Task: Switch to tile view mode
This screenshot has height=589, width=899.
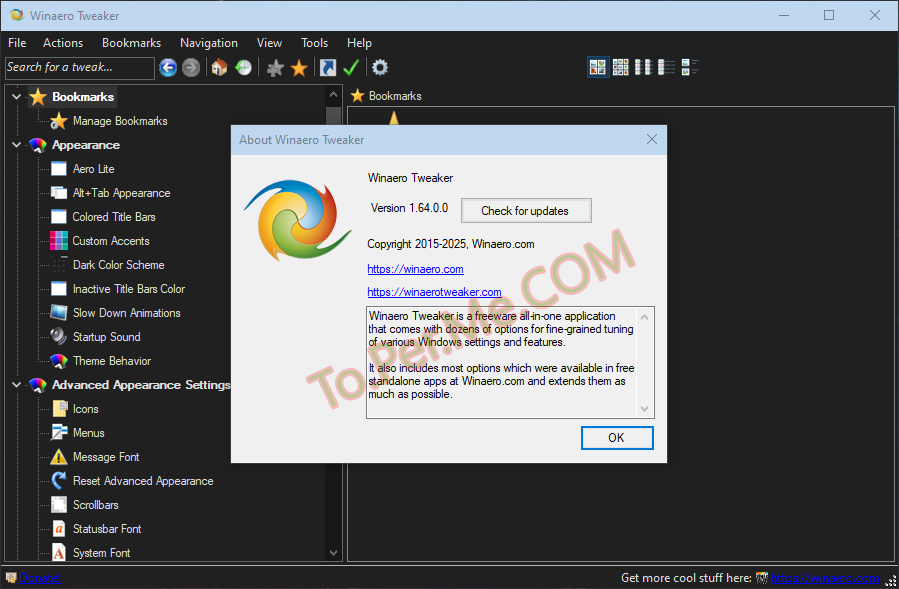Action: point(690,68)
